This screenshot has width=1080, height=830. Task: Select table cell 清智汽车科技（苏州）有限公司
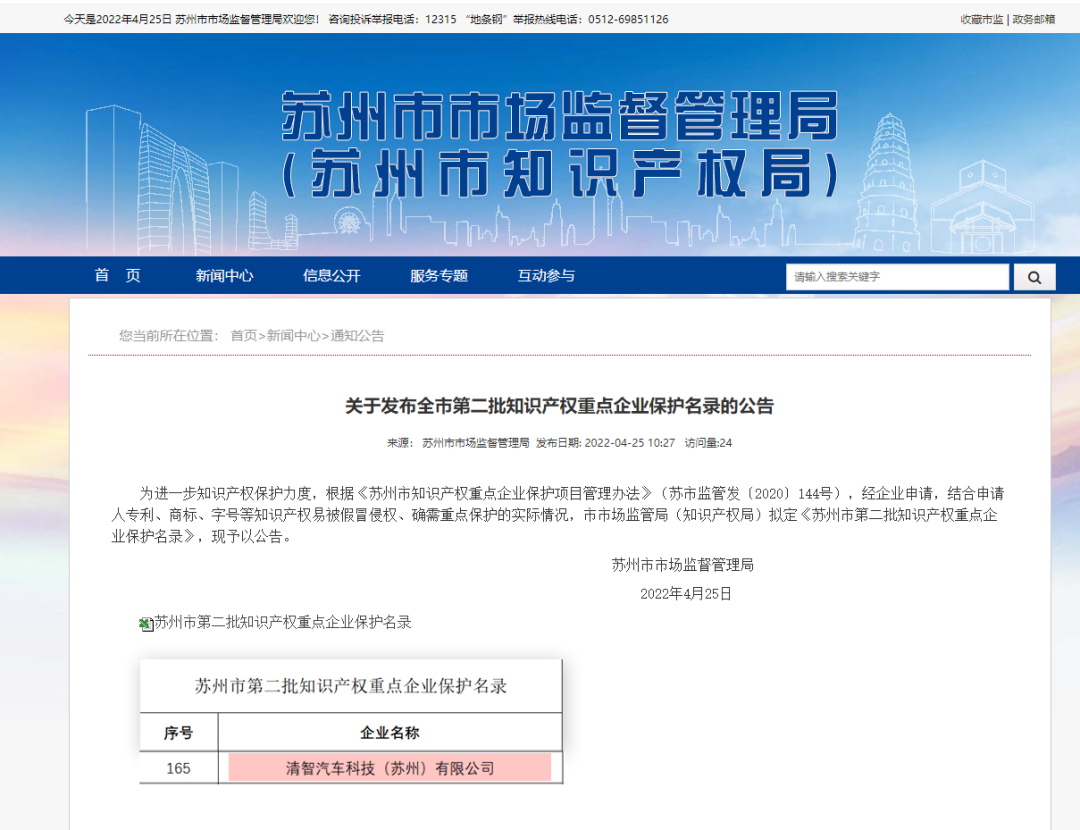pyautogui.click(x=390, y=768)
